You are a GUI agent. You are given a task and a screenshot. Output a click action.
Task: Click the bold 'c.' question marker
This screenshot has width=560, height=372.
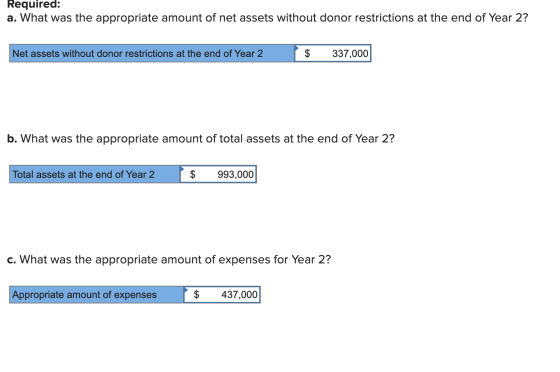(11, 260)
